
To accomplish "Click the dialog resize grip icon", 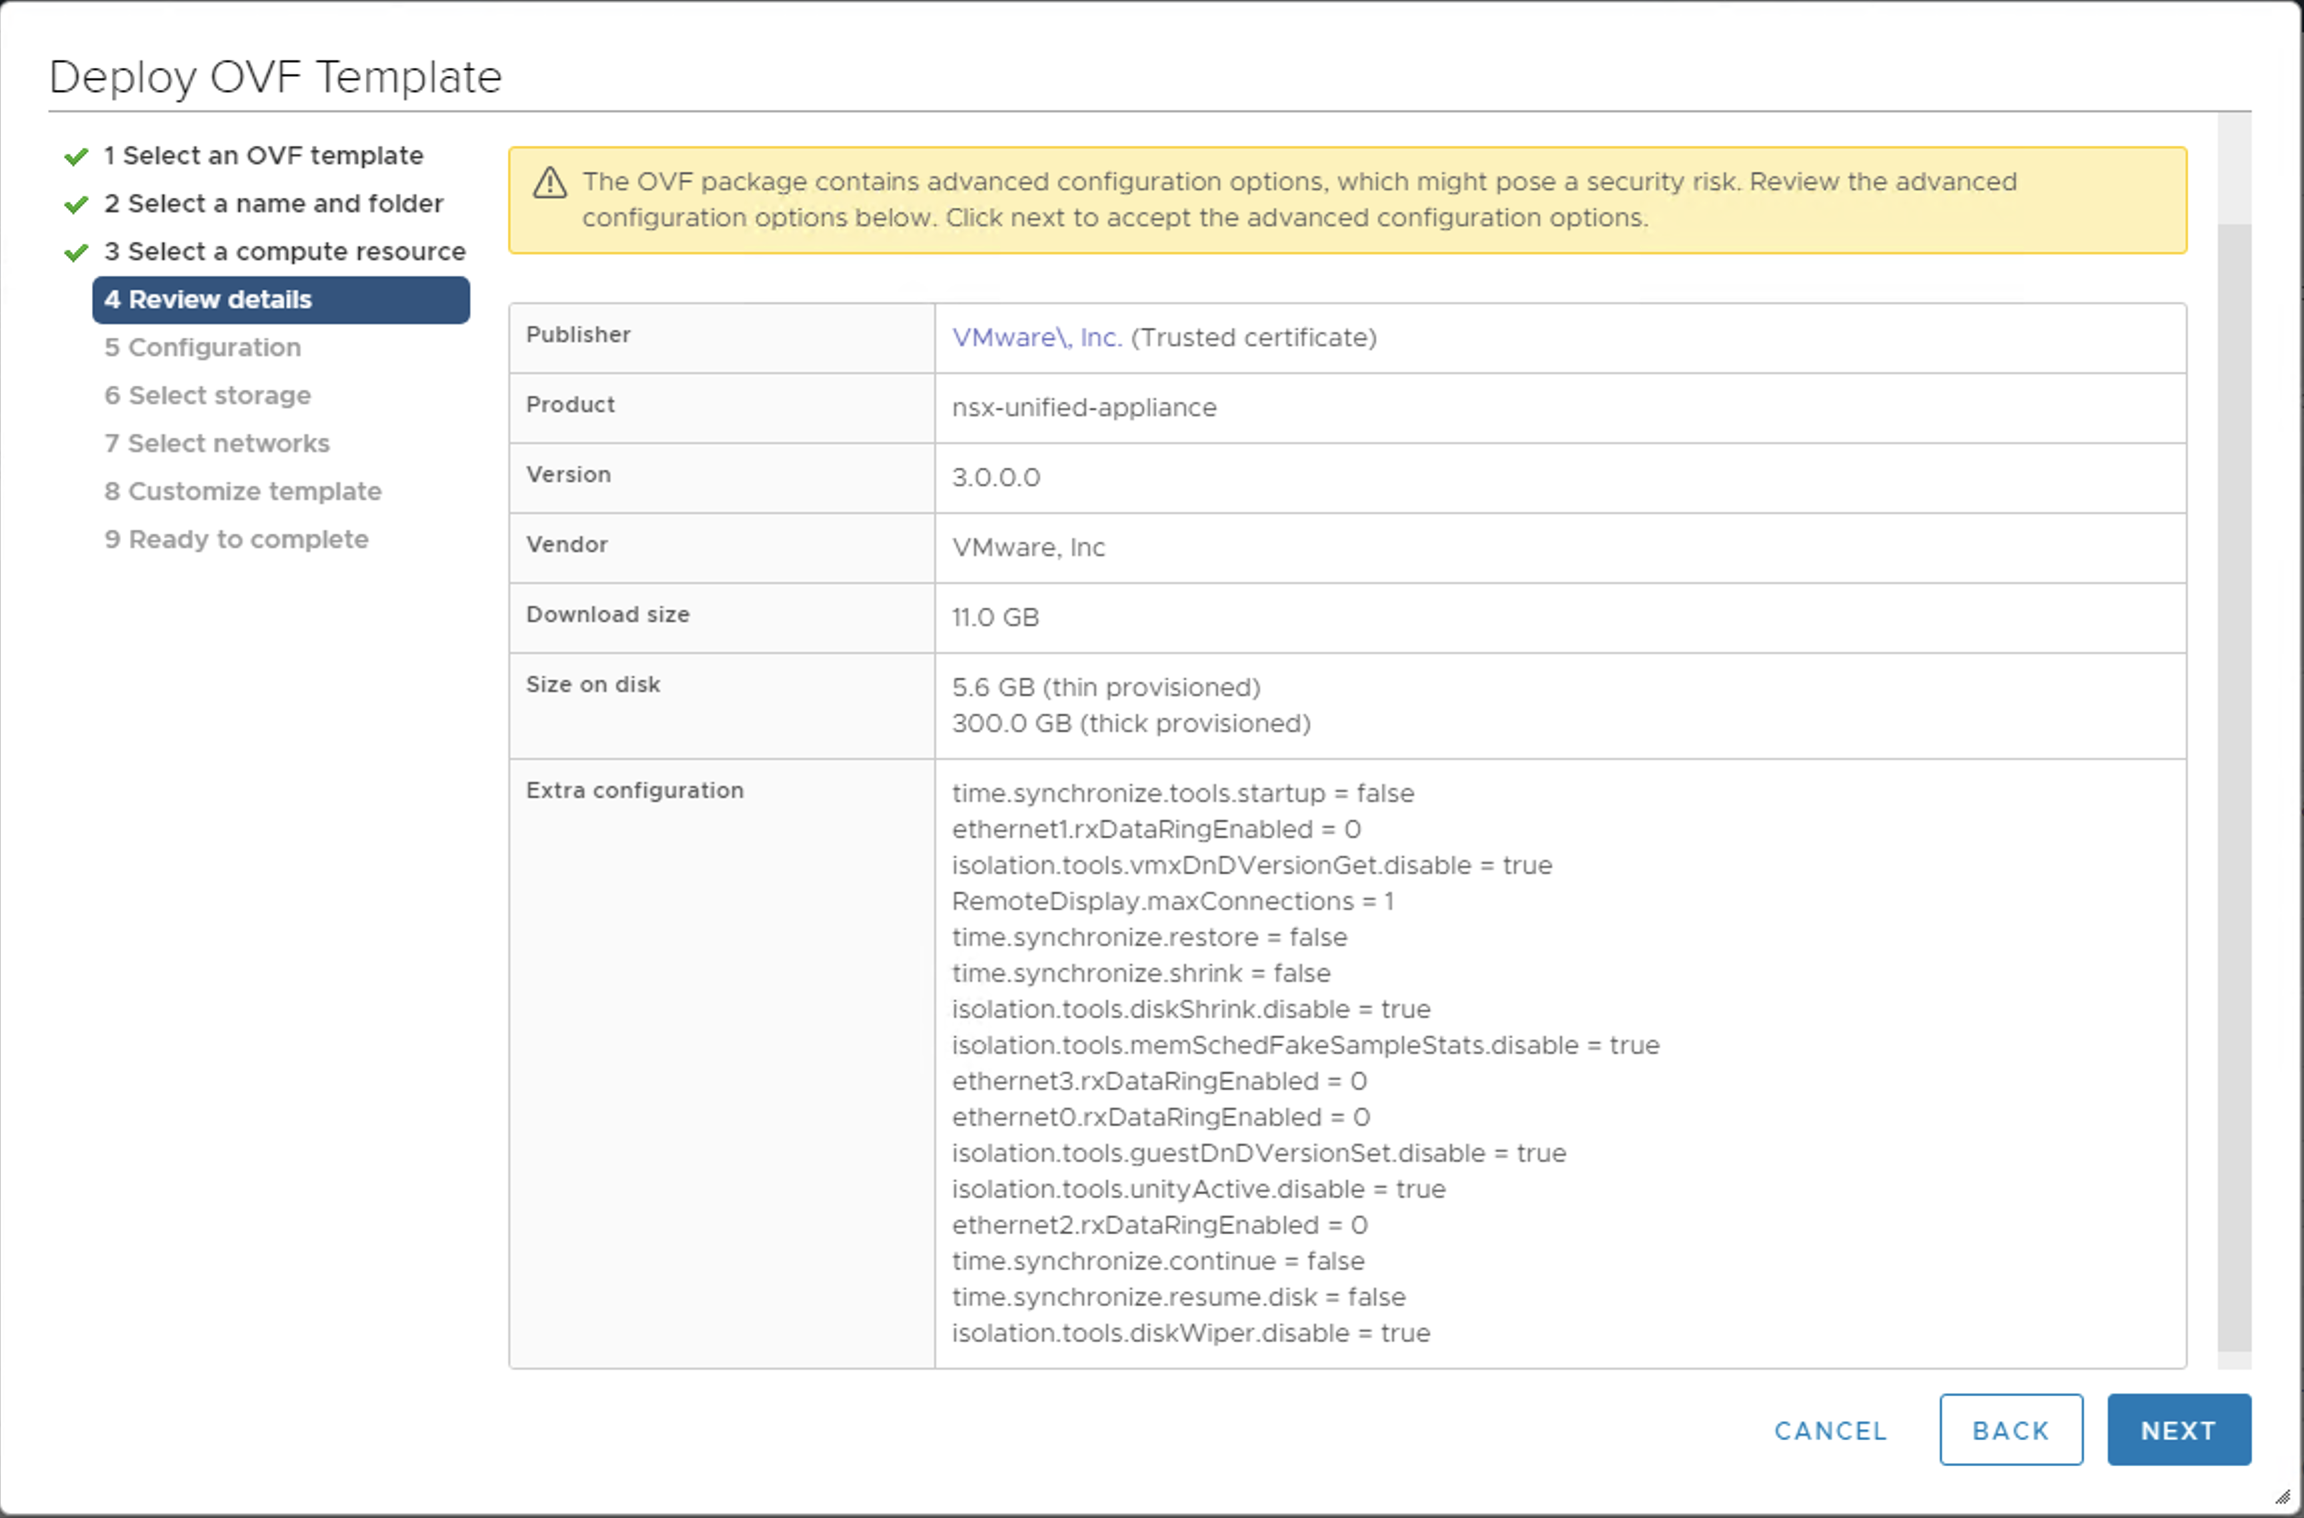I will click(2282, 1497).
